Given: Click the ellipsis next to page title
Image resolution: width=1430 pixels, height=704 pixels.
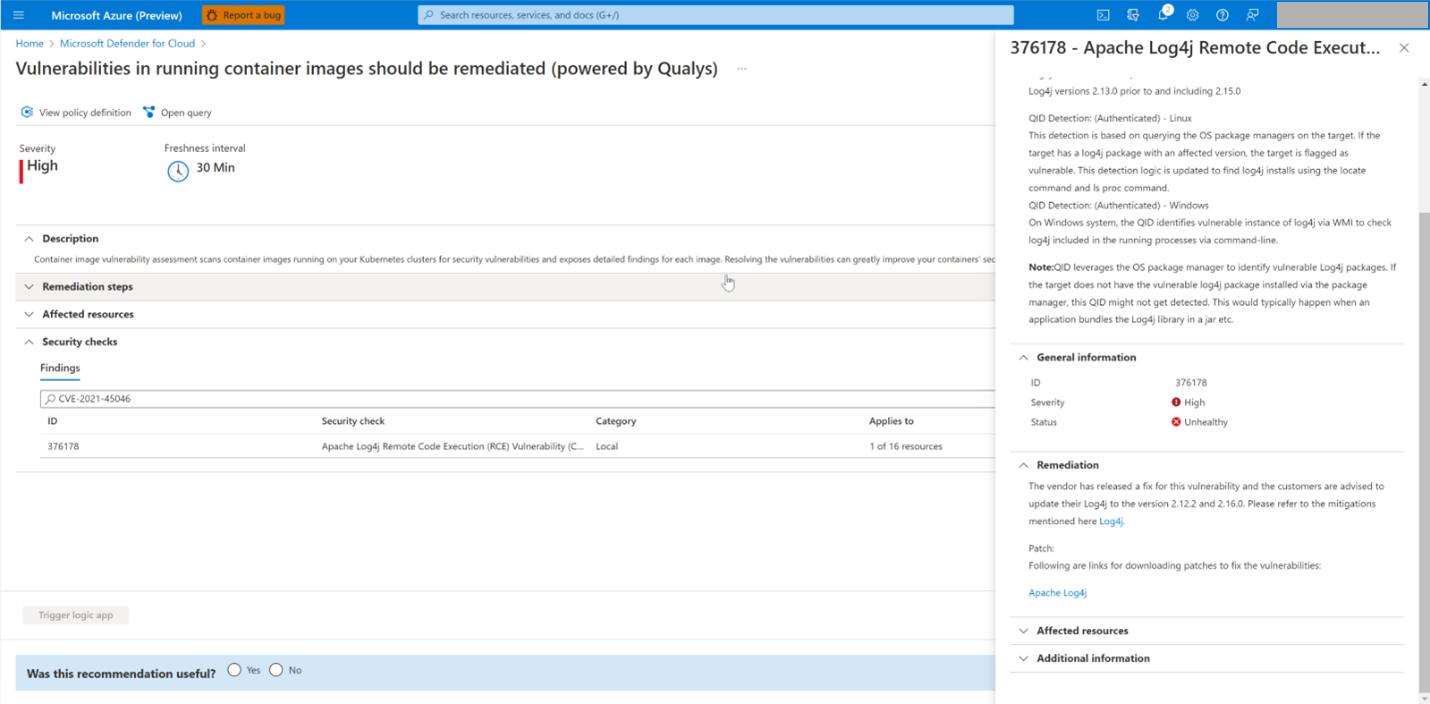Looking at the screenshot, I should tap(742, 69).
